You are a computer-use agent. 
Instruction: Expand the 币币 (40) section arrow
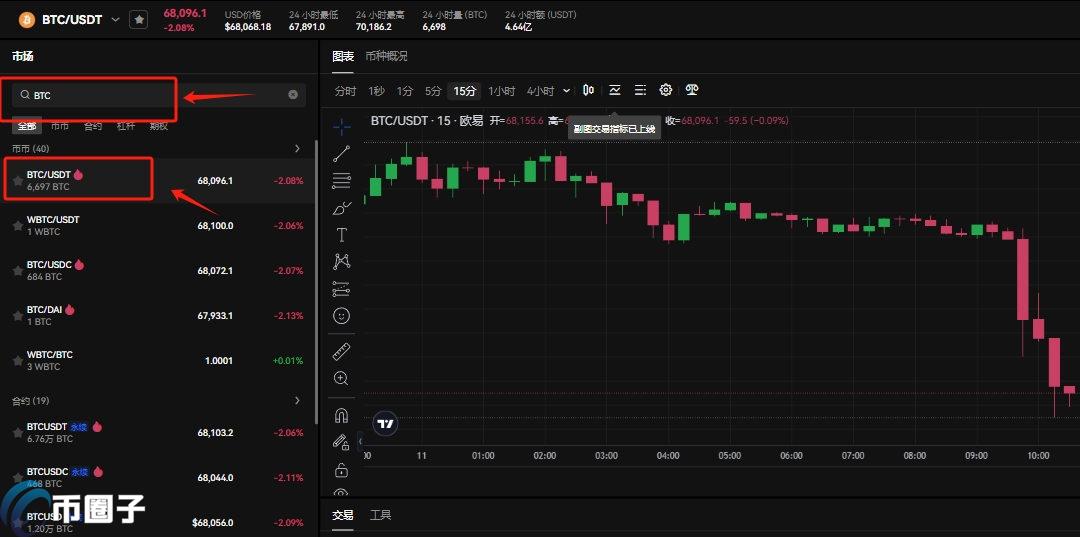[x=297, y=149]
